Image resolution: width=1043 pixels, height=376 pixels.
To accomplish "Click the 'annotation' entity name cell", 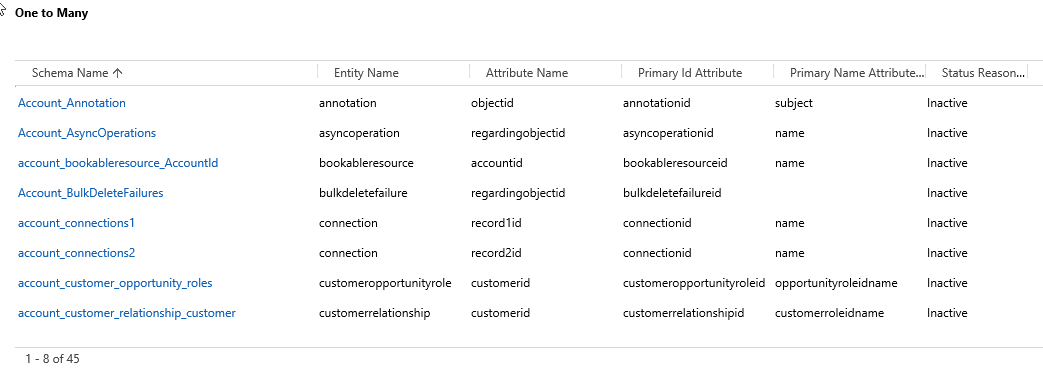I will pos(348,103).
